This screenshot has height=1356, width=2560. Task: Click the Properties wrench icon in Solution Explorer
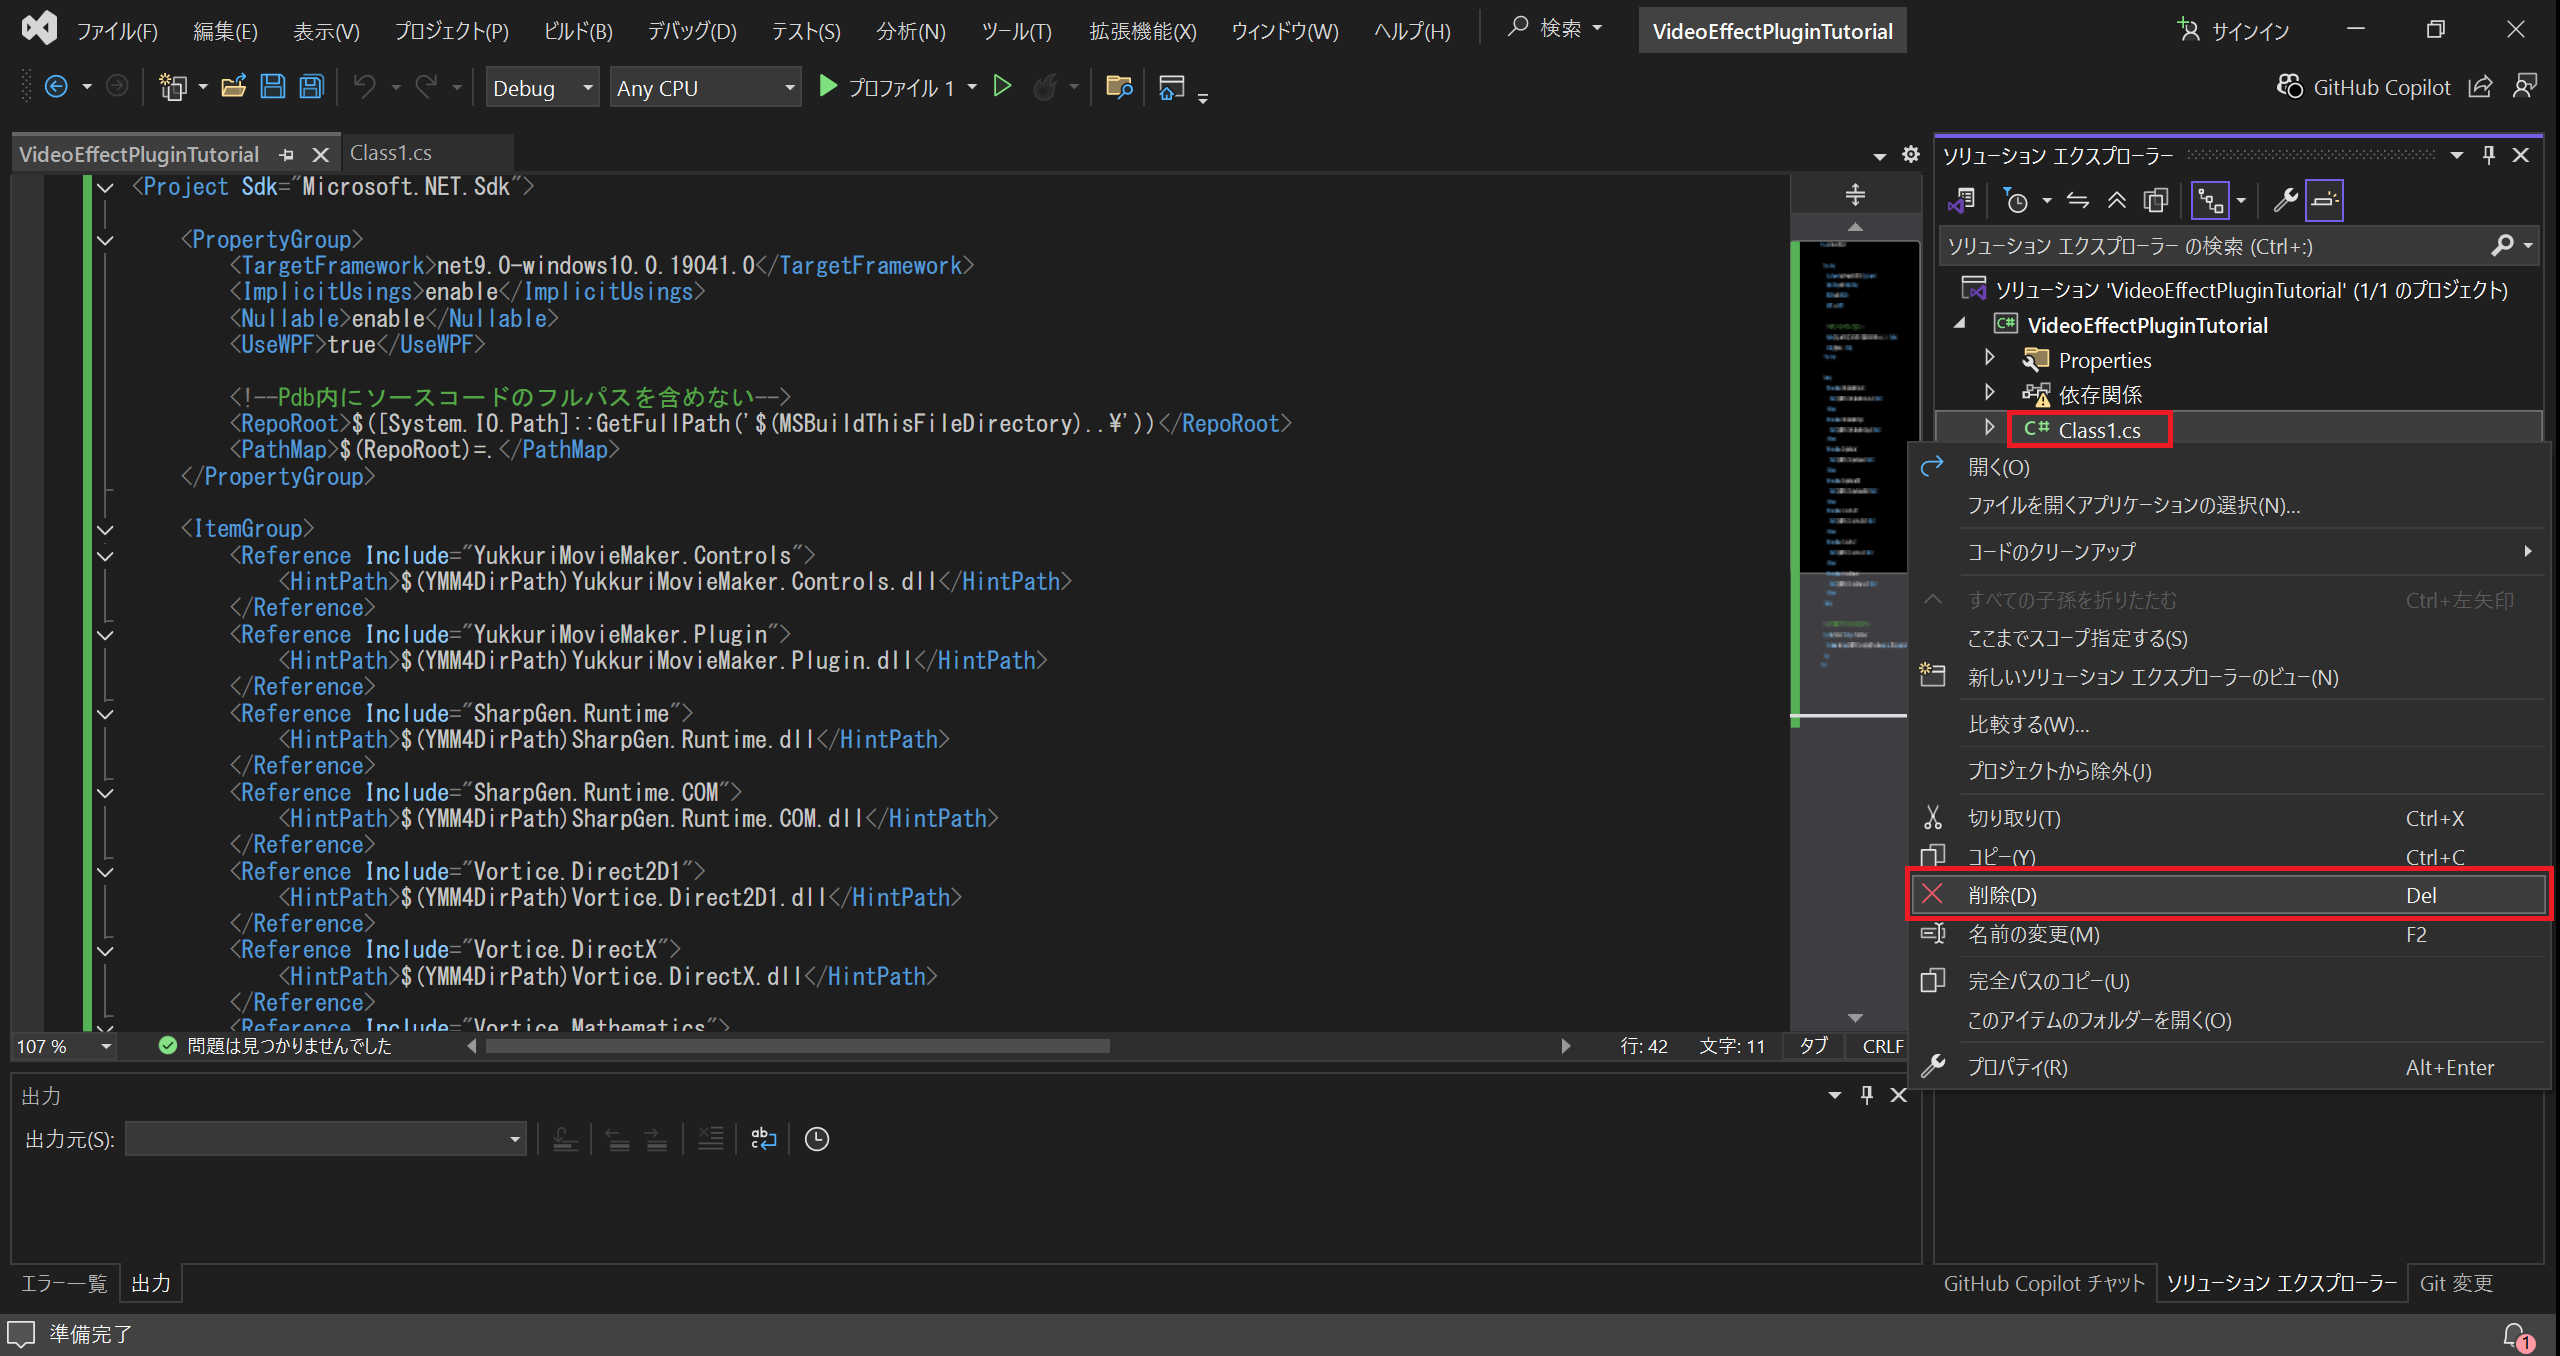pyautogui.click(x=2285, y=201)
